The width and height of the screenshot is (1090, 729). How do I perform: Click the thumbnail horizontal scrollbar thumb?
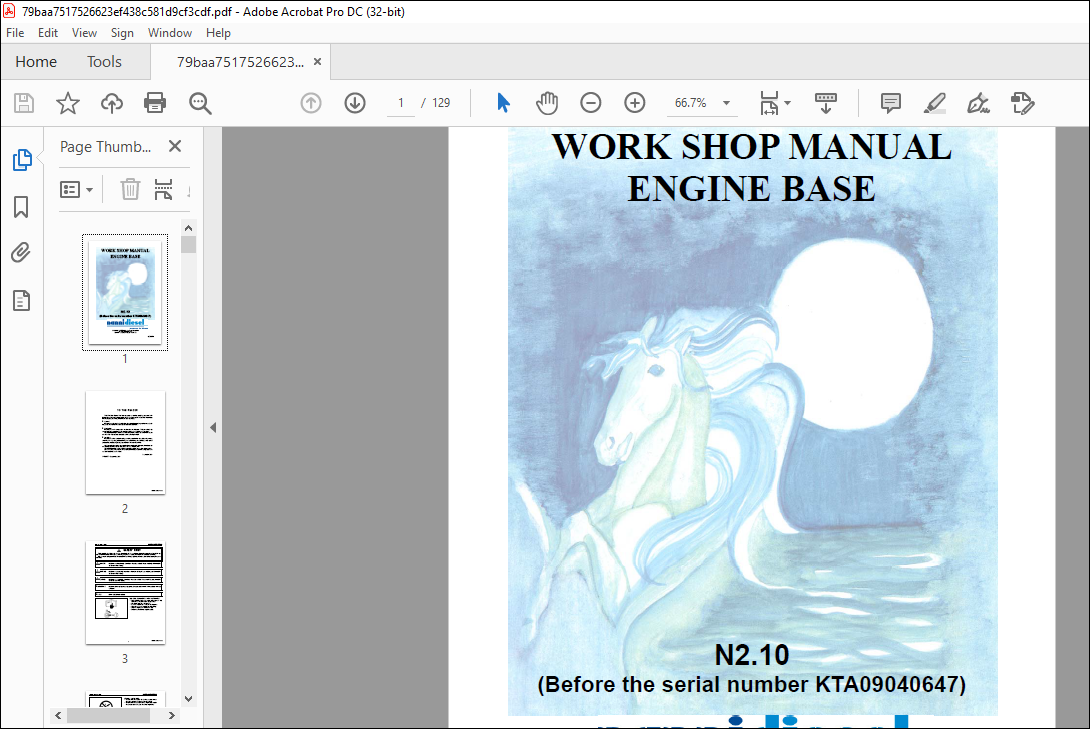(108, 715)
